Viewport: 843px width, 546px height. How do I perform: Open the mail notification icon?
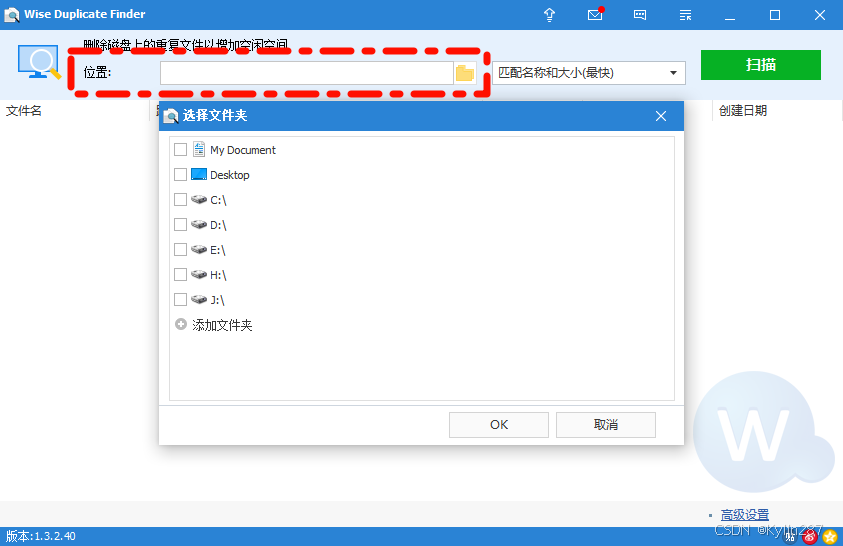tap(595, 14)
